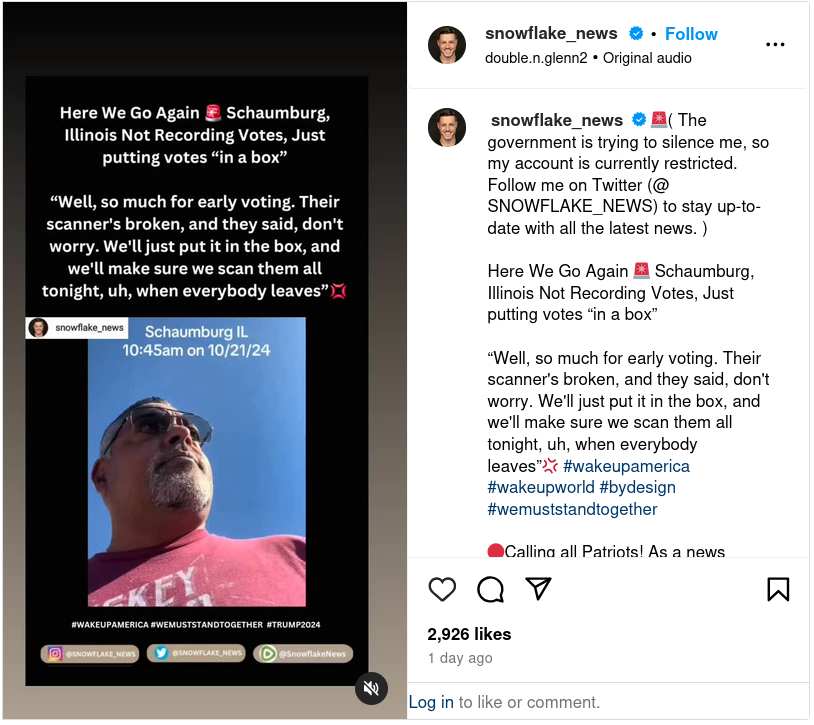
Task: Open the #wakeupworld hashtag
Action: coord(541,488)
